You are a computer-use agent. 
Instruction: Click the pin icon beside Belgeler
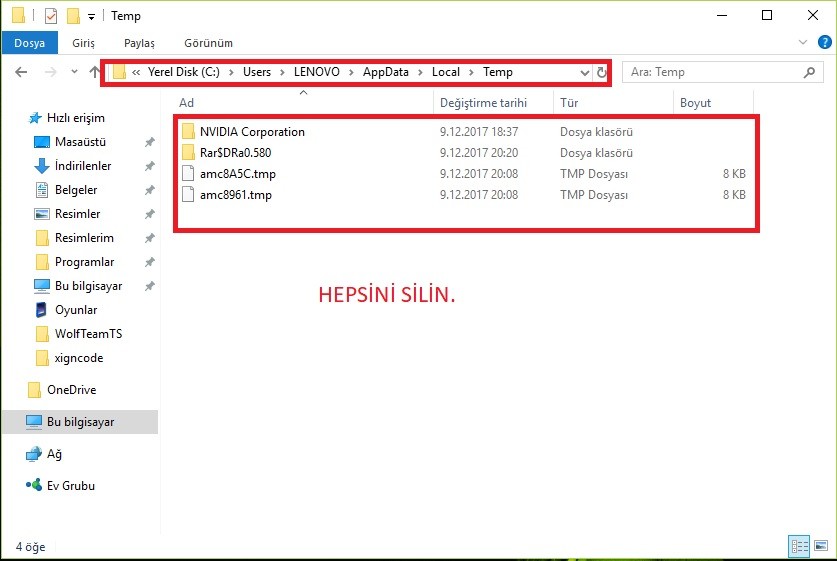click(149, 190)
